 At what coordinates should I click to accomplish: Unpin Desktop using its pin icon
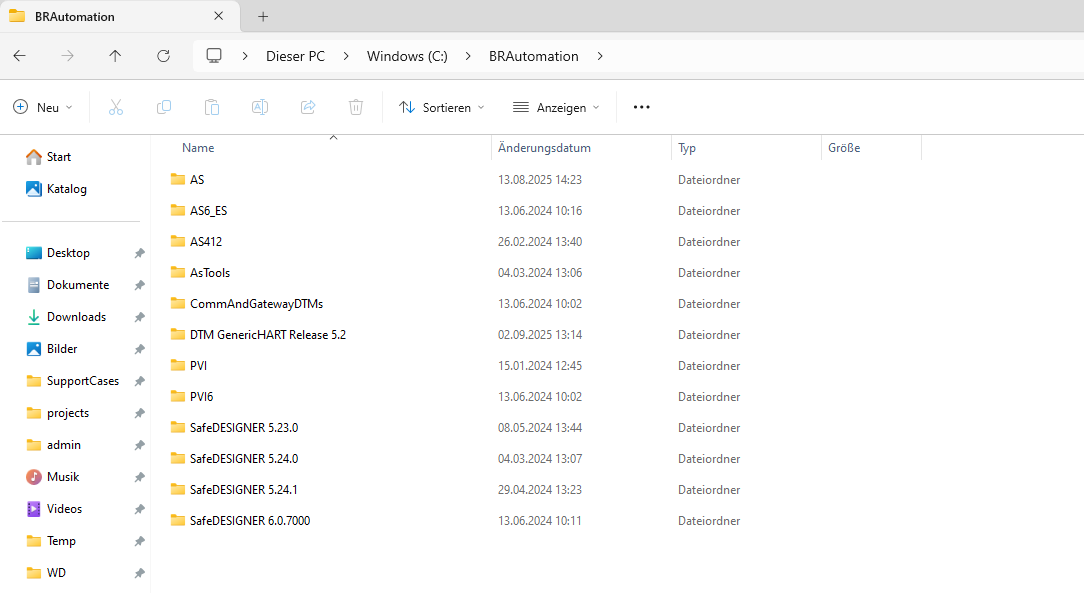pyautogui.click(x=139, y=253)
